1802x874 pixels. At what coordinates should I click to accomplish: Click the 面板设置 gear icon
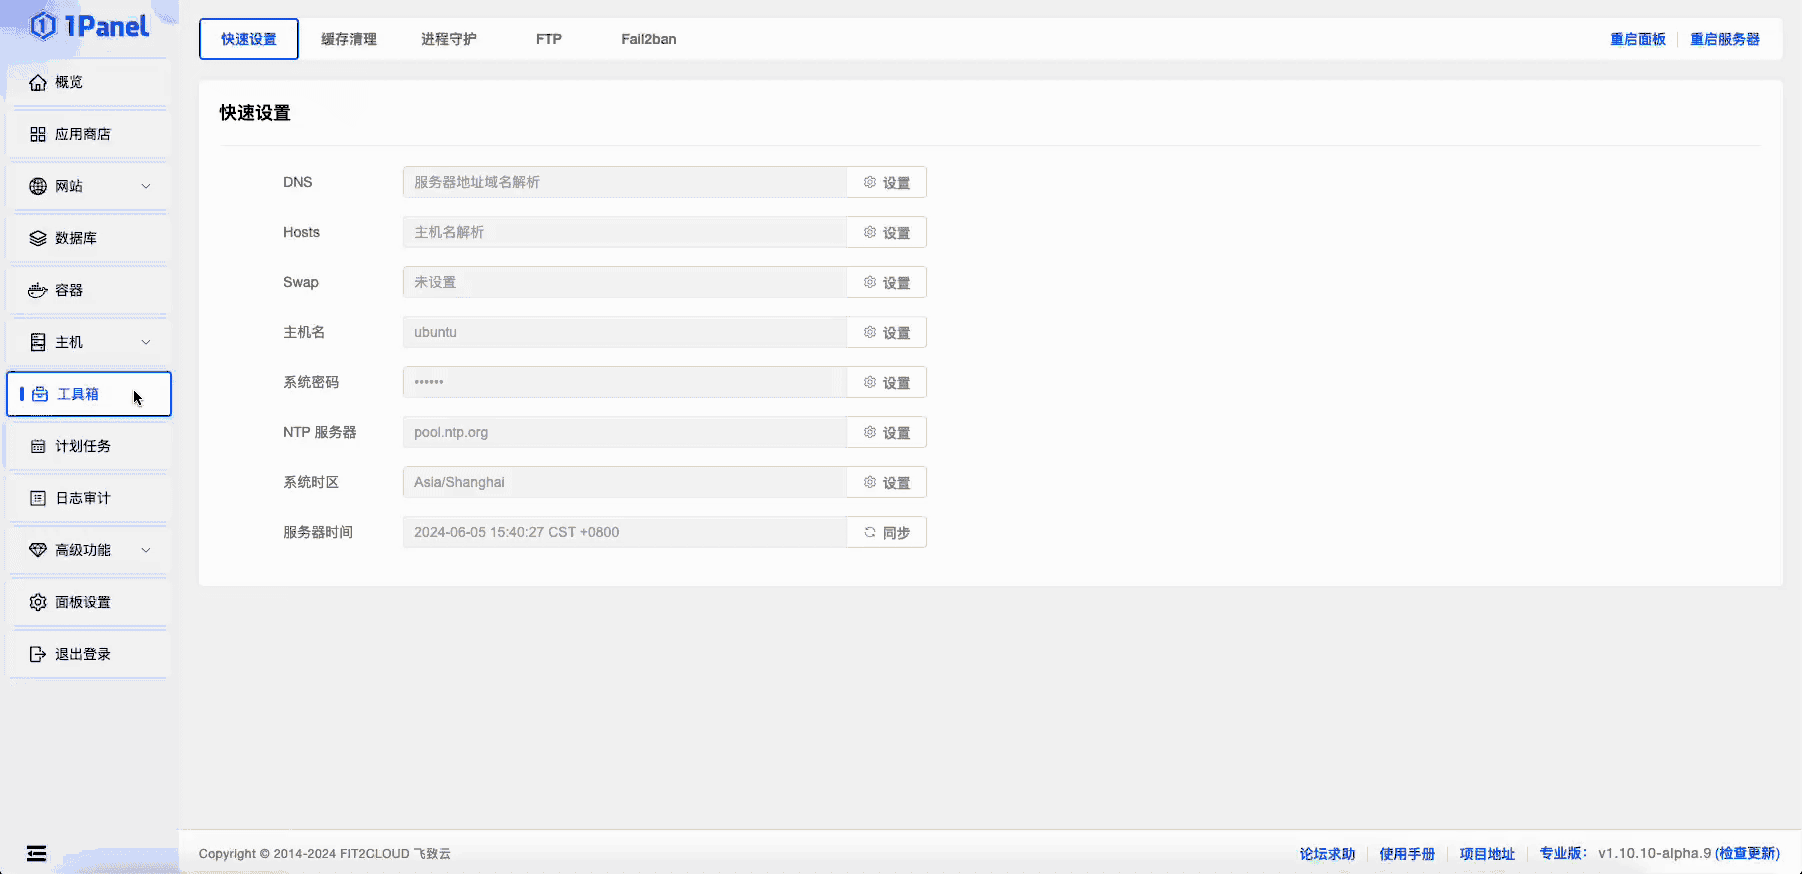click(x=38, y=602)
